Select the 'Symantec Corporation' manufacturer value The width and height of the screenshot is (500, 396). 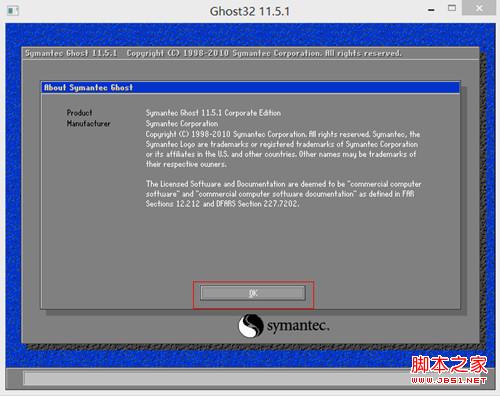(x=182, y=124)
